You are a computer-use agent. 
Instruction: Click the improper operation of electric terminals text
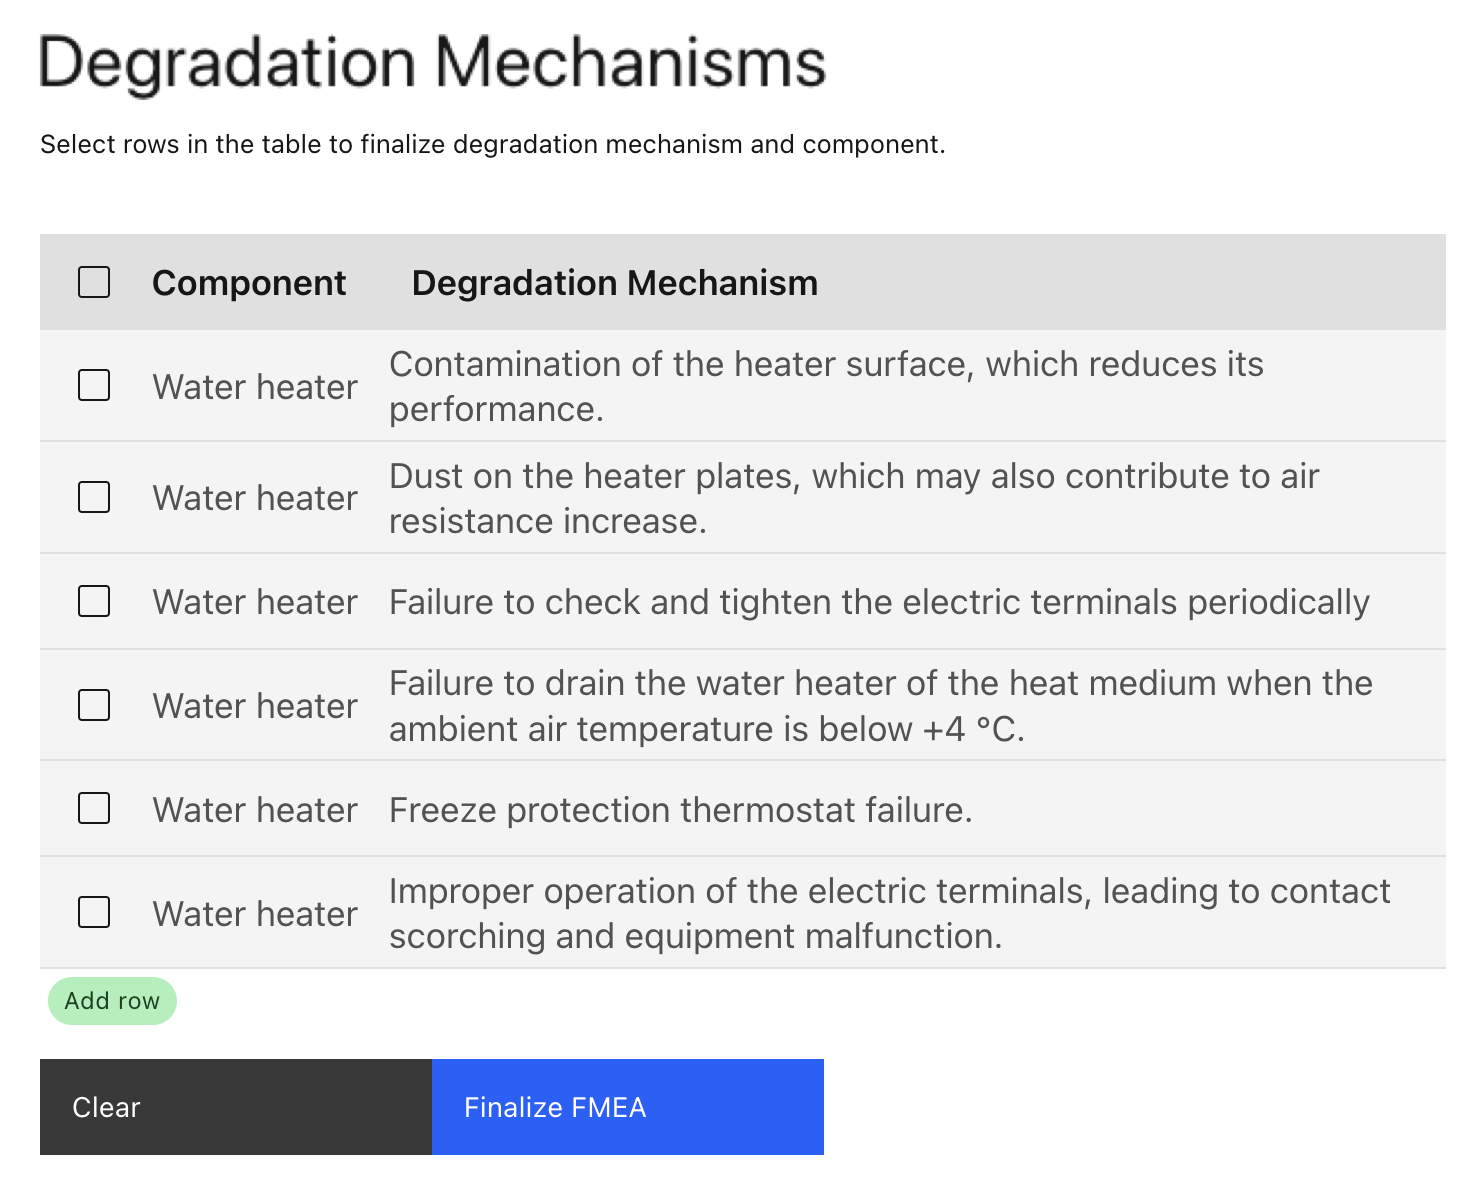coord(888,913)
